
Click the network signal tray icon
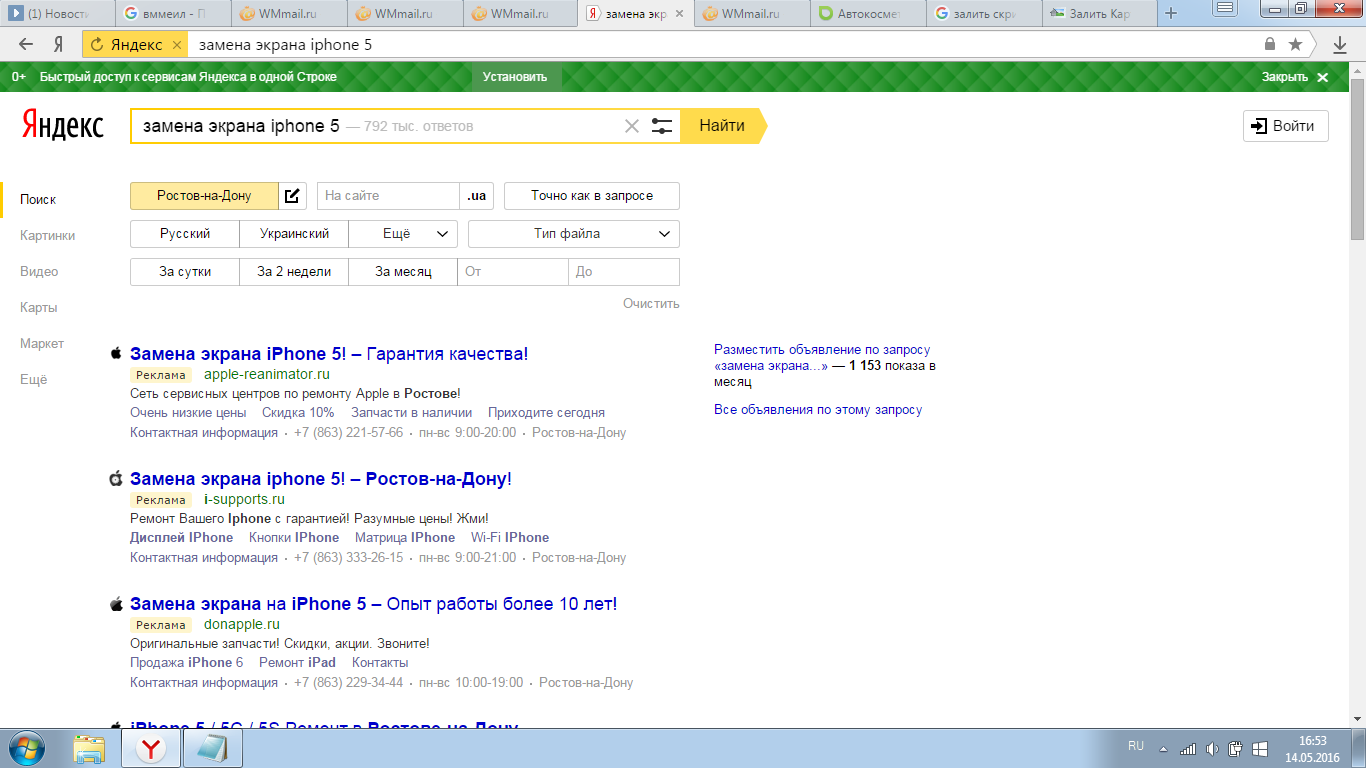[1188, 748]
